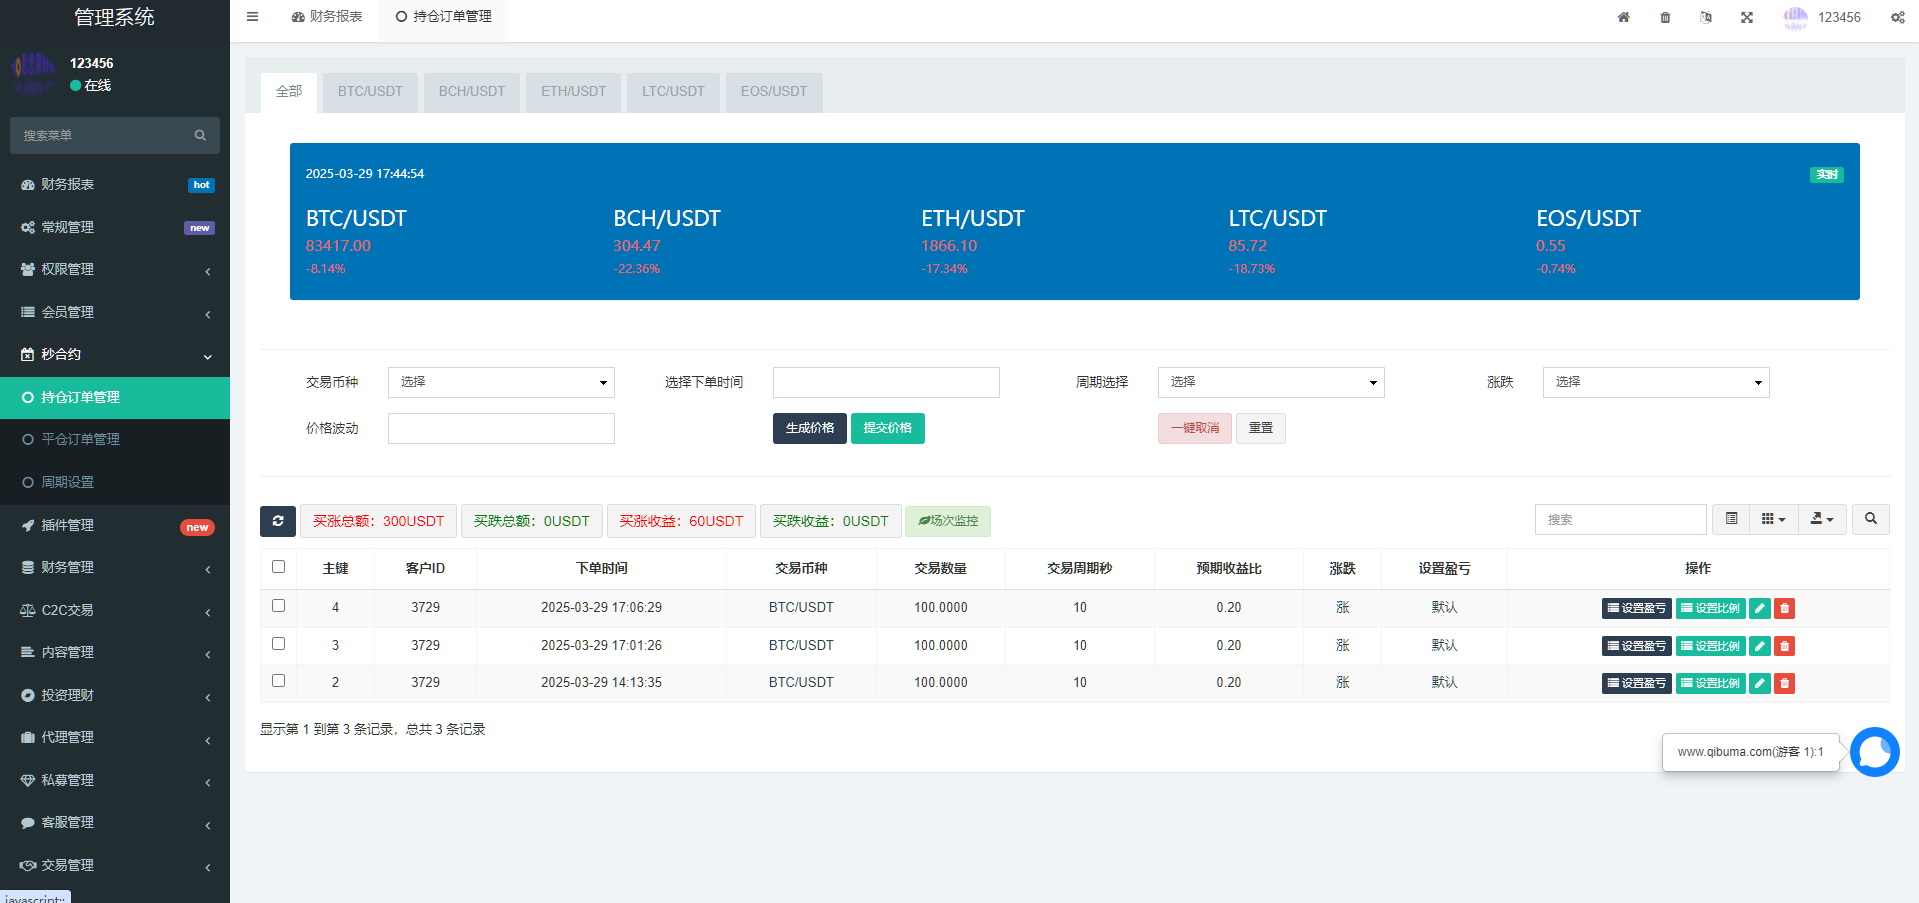Click the refresh button above the table
The image size is (1919, 903).
(x=278, y=521)
